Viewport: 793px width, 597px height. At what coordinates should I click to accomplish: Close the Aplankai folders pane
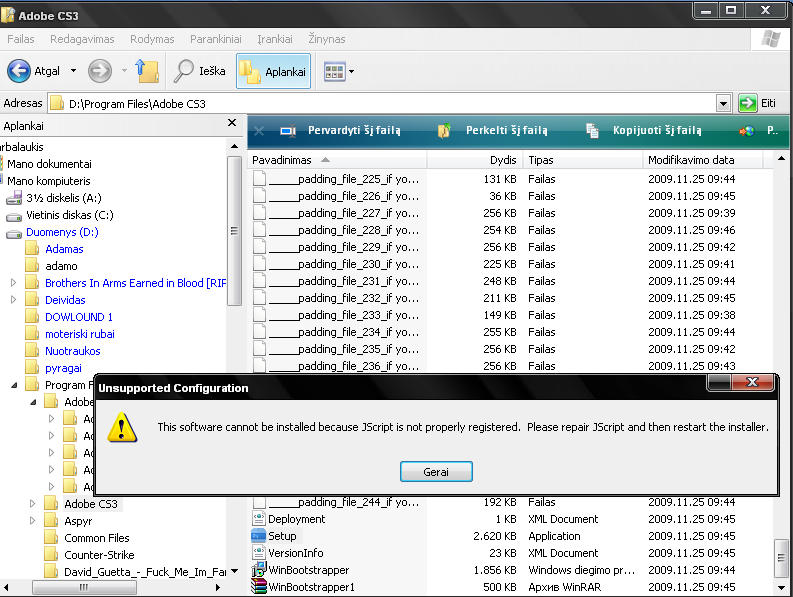(233, 126)
